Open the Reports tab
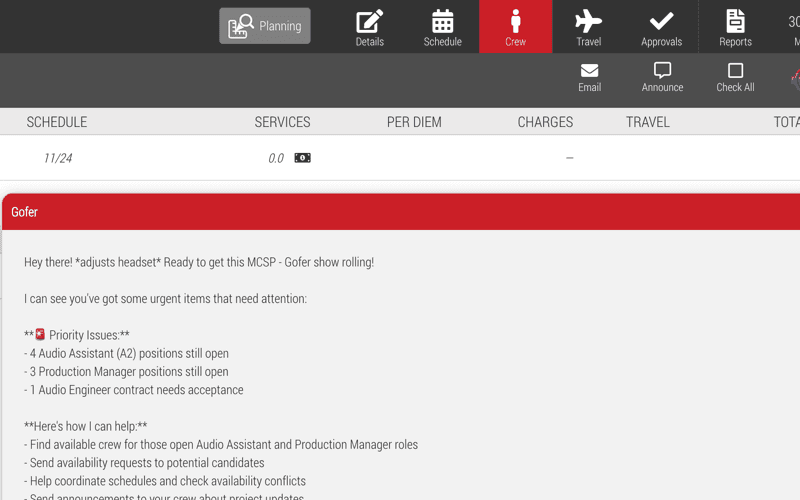 click(x=735, y=27)
